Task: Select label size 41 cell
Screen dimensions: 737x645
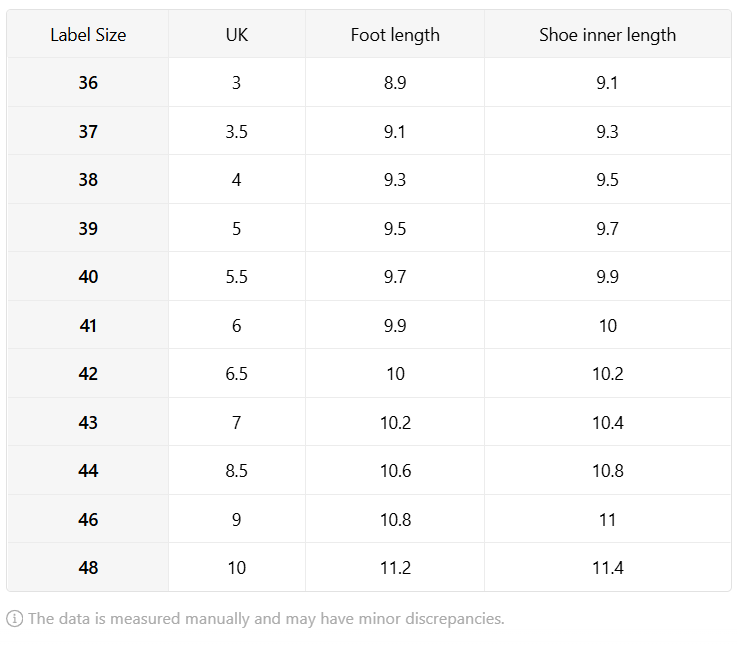Action: pyautogui.click(x=88, y=325)
